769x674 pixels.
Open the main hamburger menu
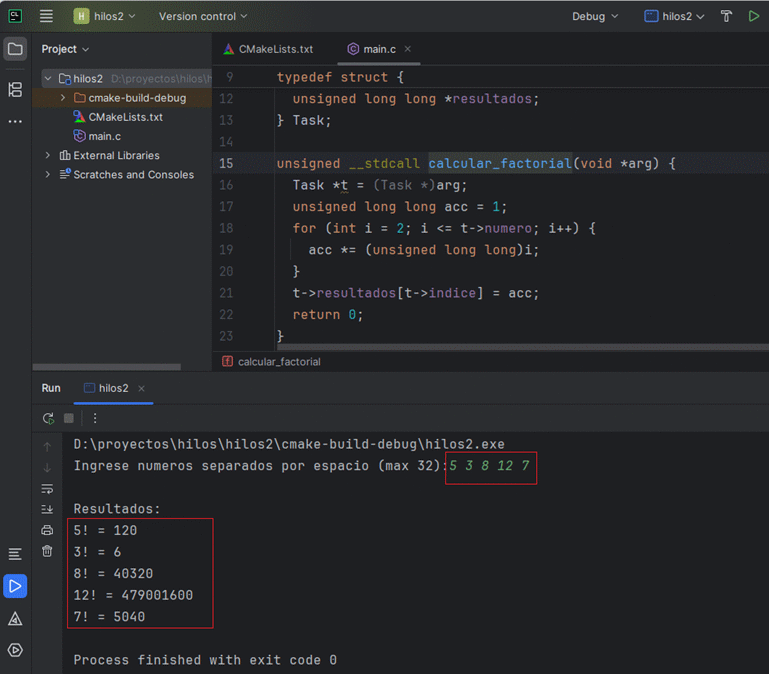(x=46, y=16)
